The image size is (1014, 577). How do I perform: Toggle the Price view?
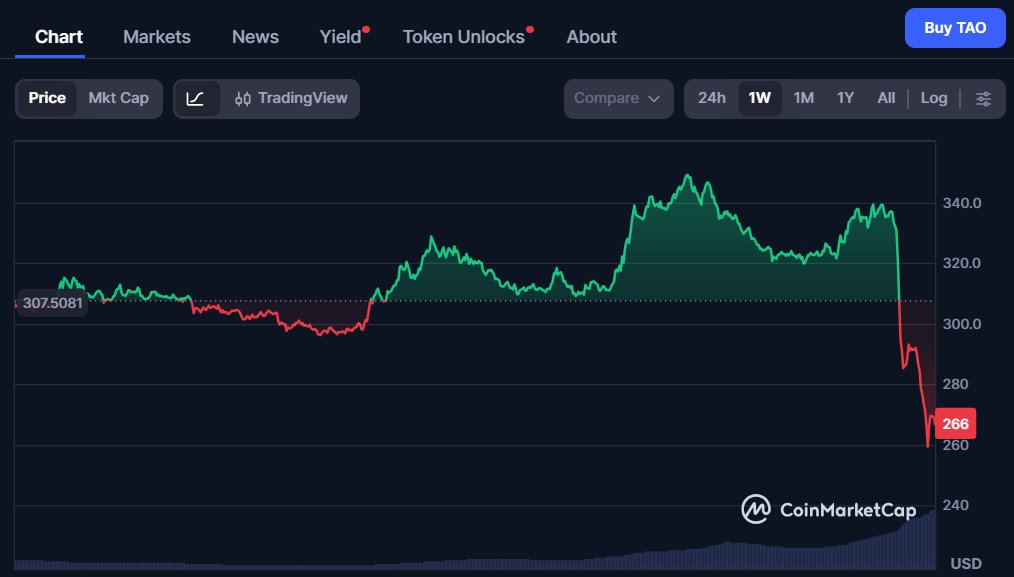click(47, 98)
